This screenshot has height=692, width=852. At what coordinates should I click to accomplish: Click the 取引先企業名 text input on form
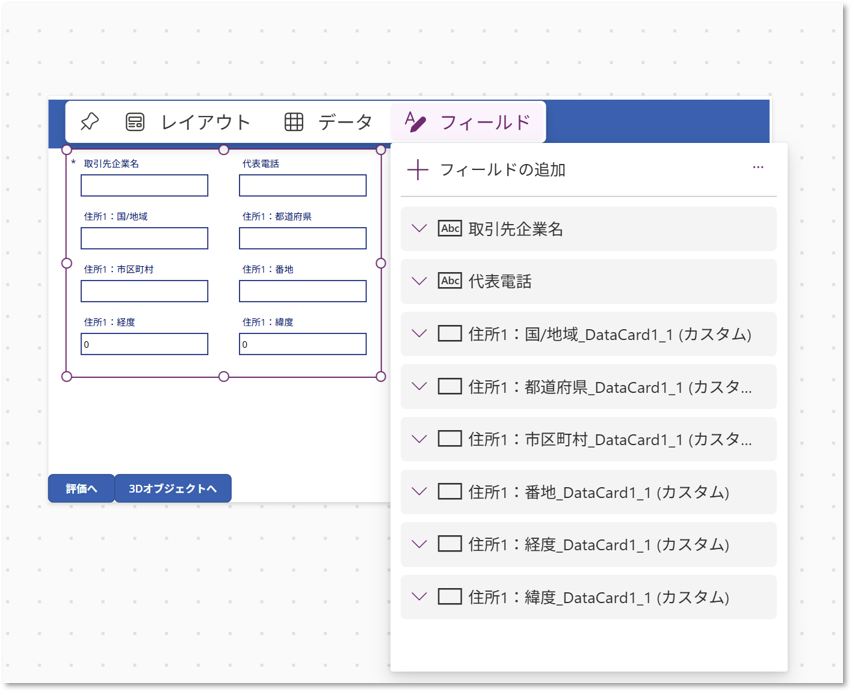144,185
